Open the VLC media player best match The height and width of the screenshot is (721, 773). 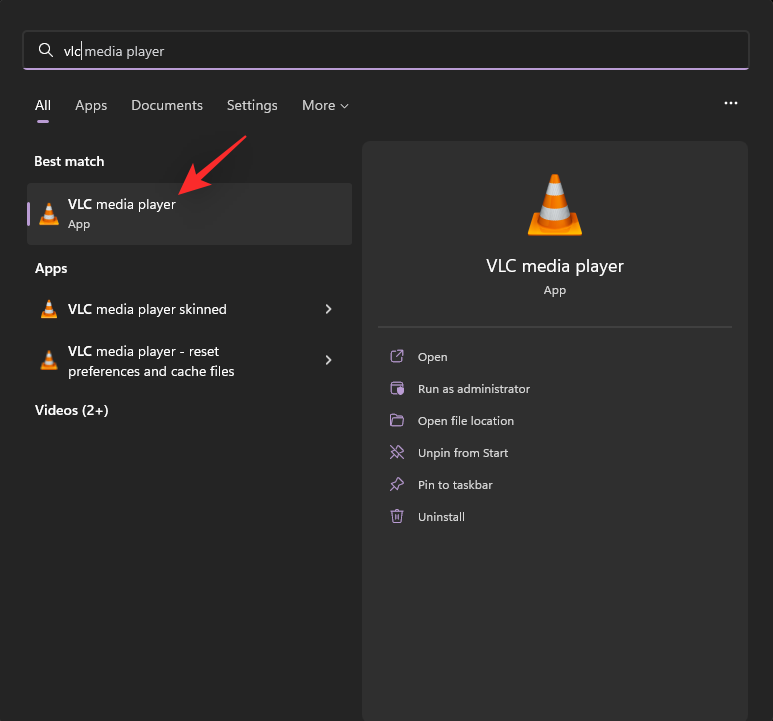(x=189, y=214)
